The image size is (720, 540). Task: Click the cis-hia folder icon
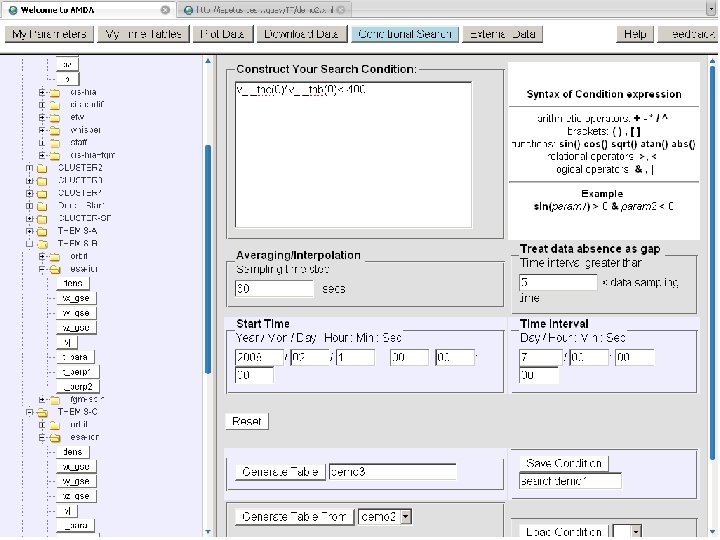coord(55,93)
